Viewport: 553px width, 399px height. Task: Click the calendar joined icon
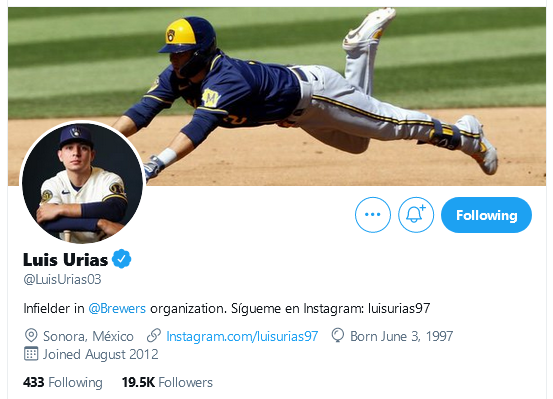click(31, 353)
